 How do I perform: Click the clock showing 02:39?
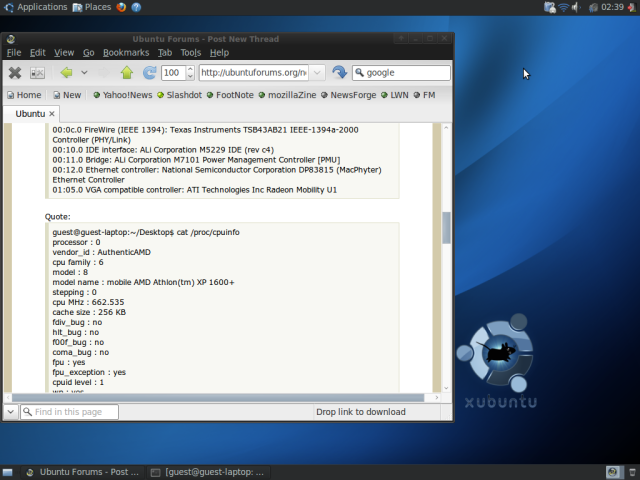click(x=612, y=7)
